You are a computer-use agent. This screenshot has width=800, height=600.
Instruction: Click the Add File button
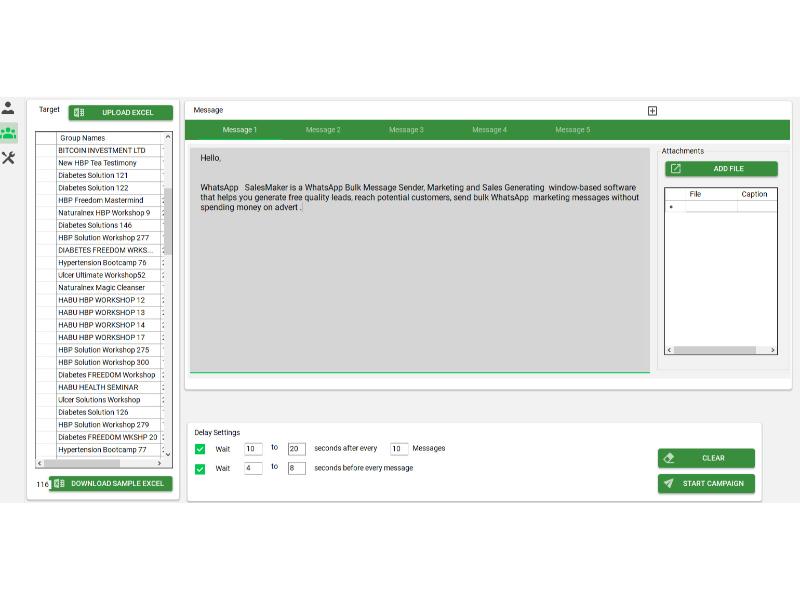721,169
